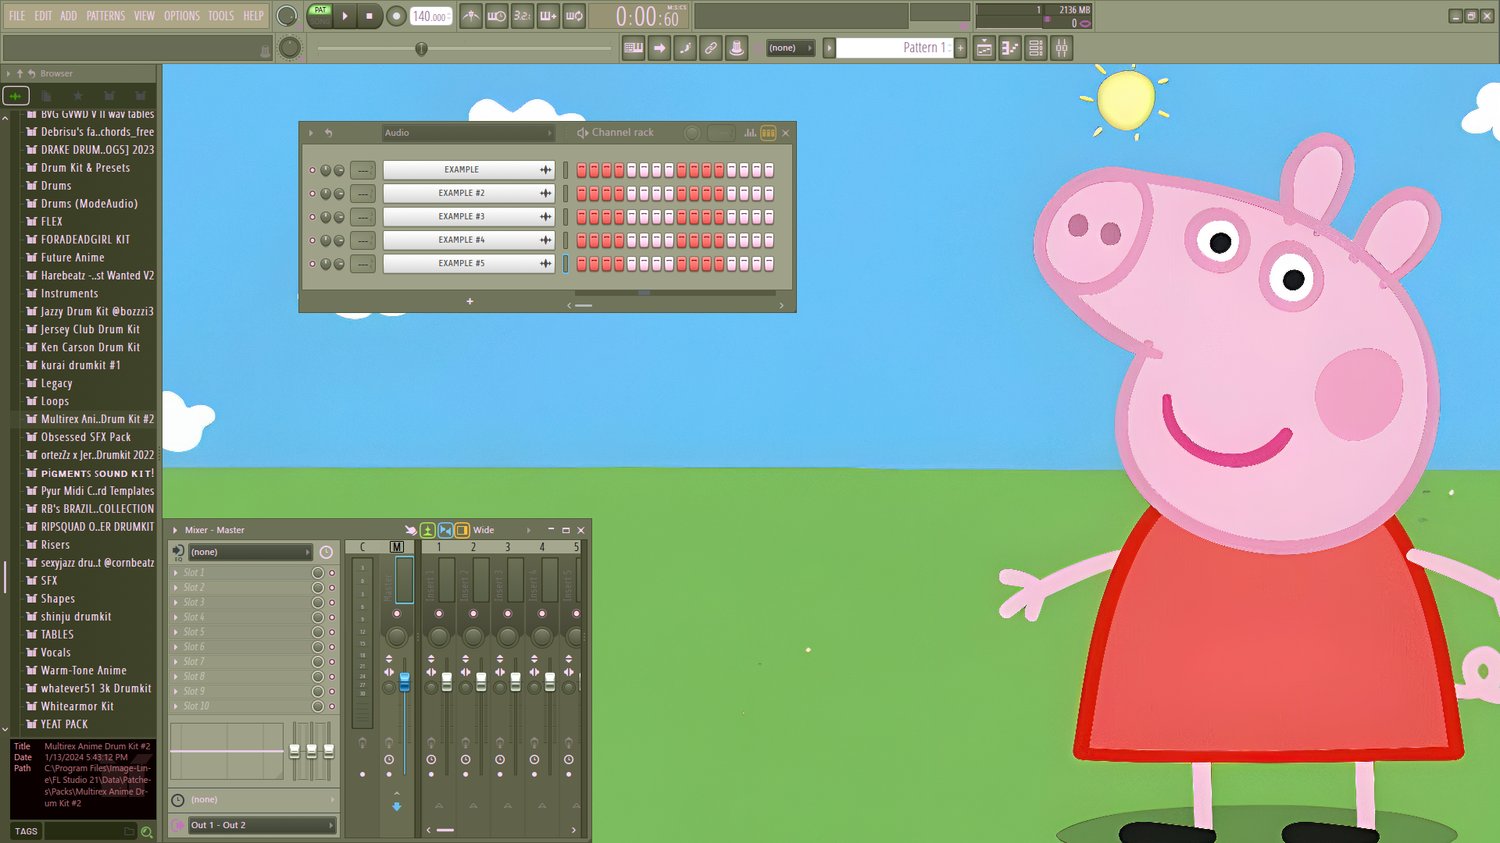The width and height of the screenshot is (1500, 843).
Task: Stop playback with the stop button
Action: (x=369, y=16)
